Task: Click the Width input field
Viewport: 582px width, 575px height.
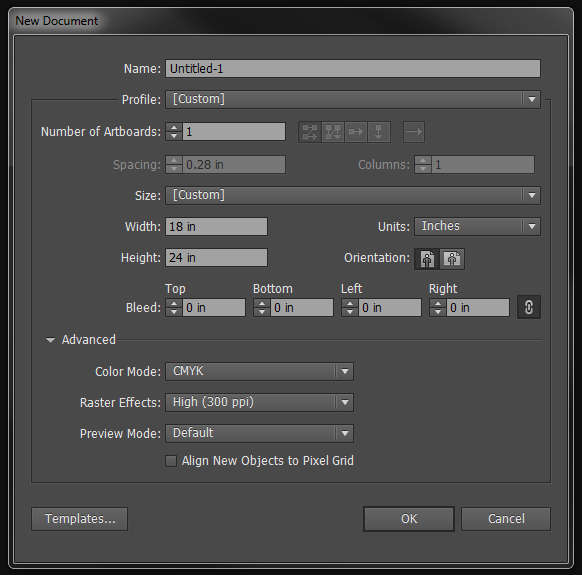Action: click(216, 226)
